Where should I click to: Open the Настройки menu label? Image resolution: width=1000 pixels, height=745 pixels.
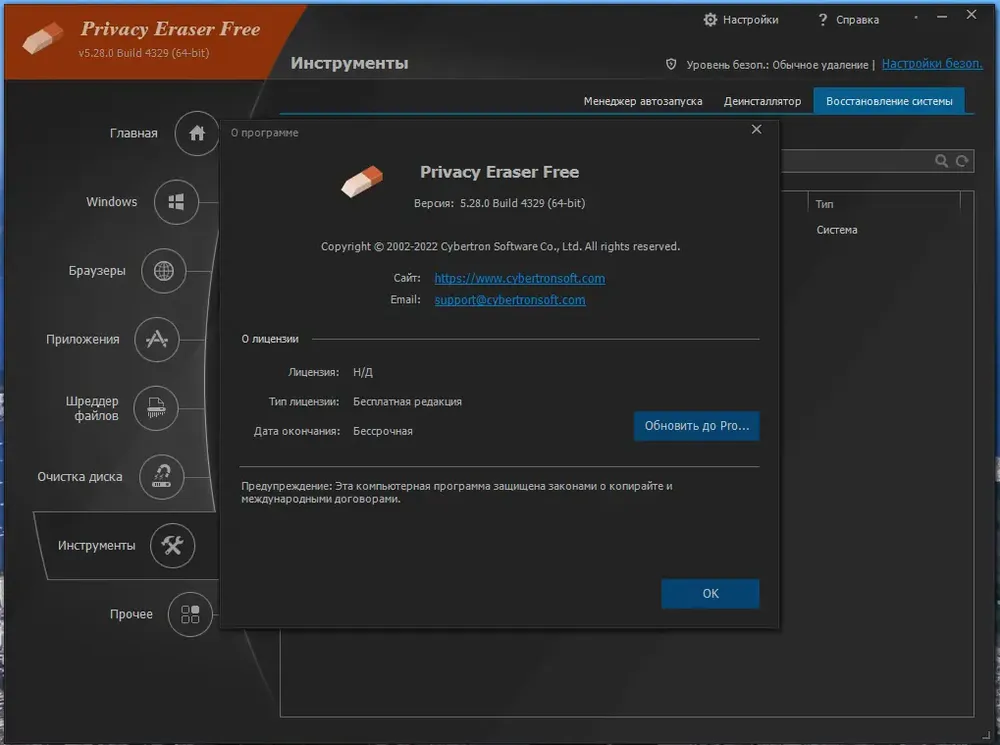point(751,20)
